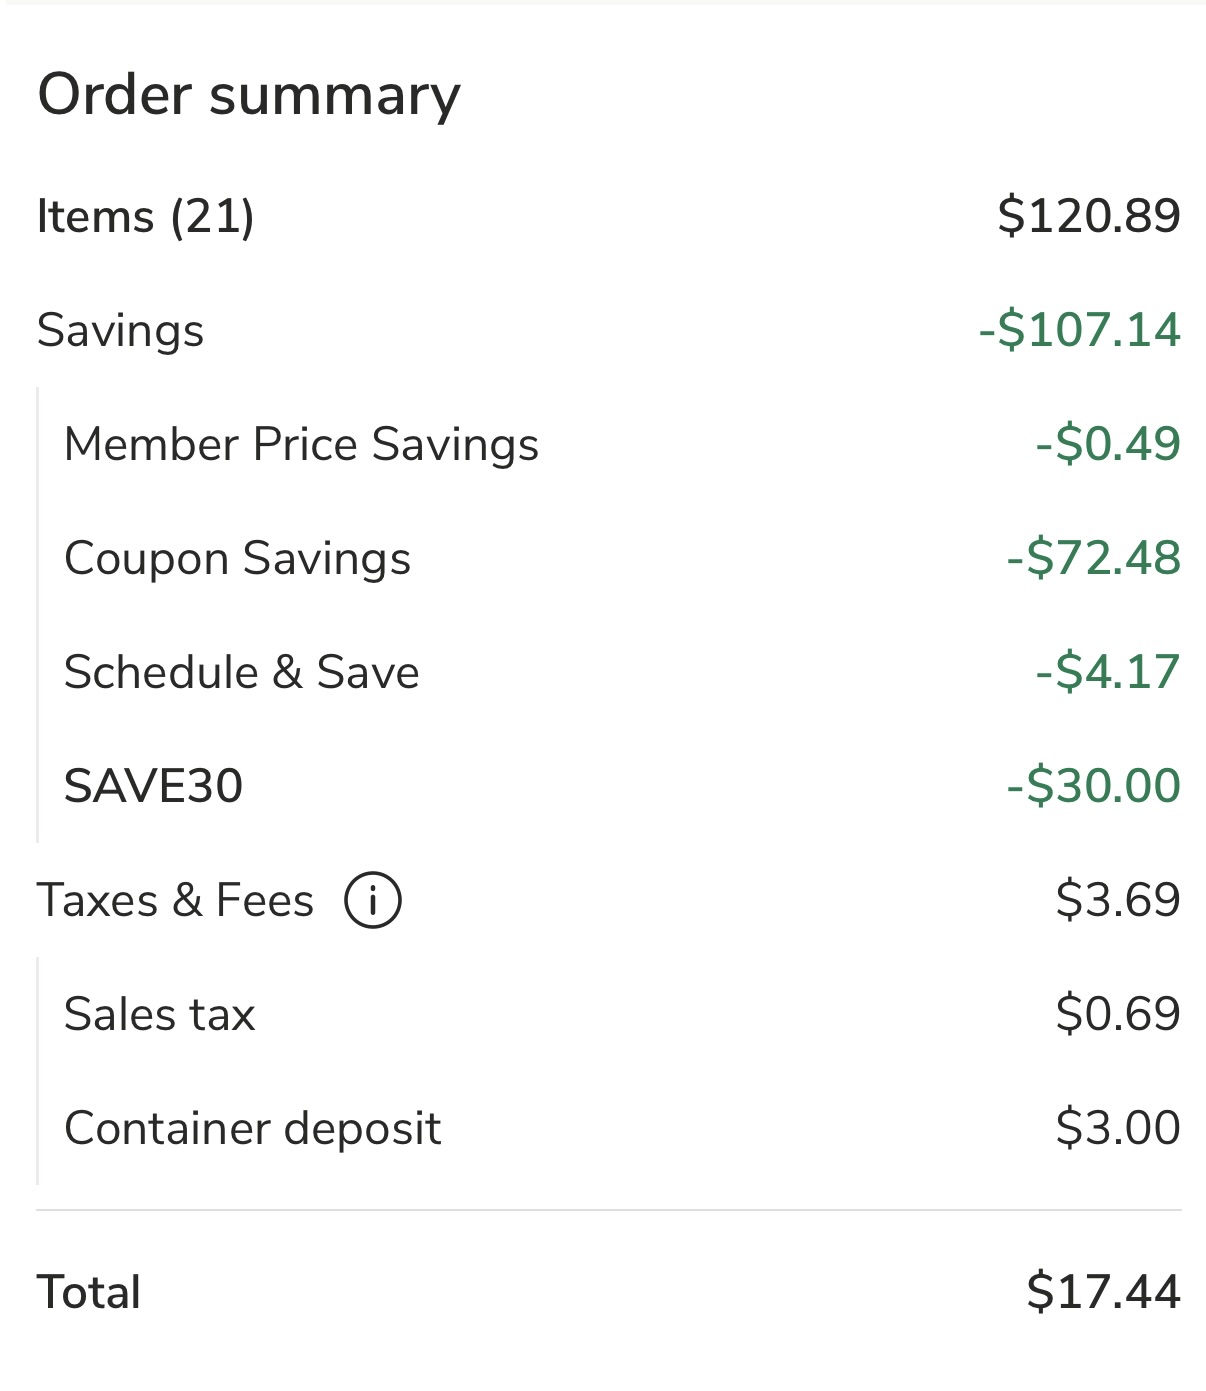Select the Items (21) label
Viewport: 1206px width, 1391px height.
(x=146, y=216)
